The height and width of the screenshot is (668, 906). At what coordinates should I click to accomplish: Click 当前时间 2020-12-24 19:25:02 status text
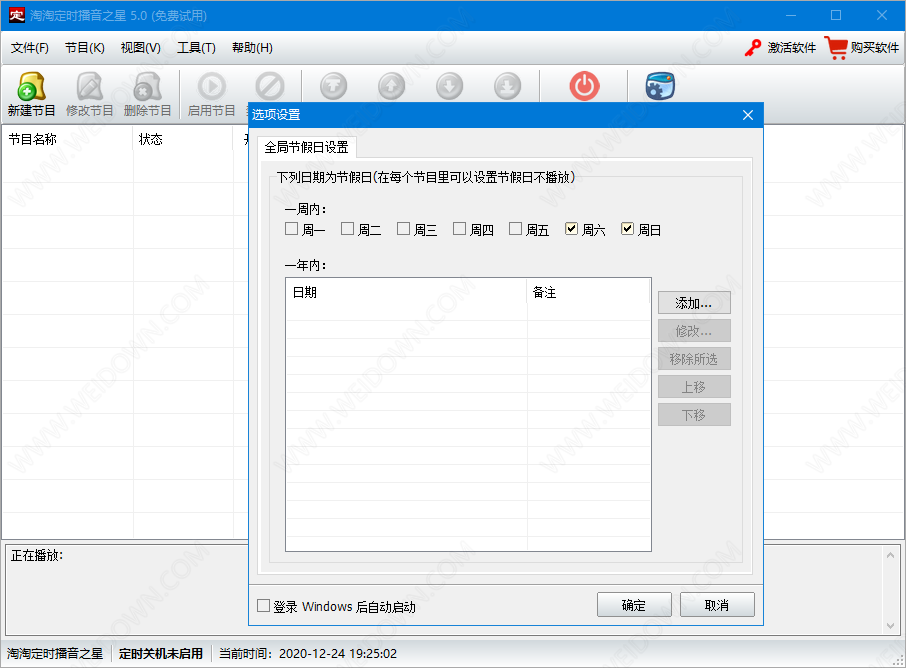(x=307, y=654)
